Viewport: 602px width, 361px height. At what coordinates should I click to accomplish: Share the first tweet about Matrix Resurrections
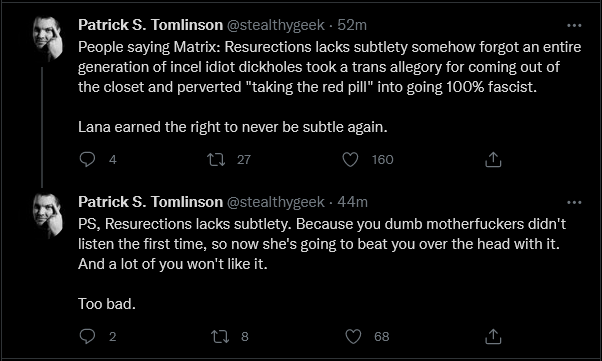coord(493,159)
